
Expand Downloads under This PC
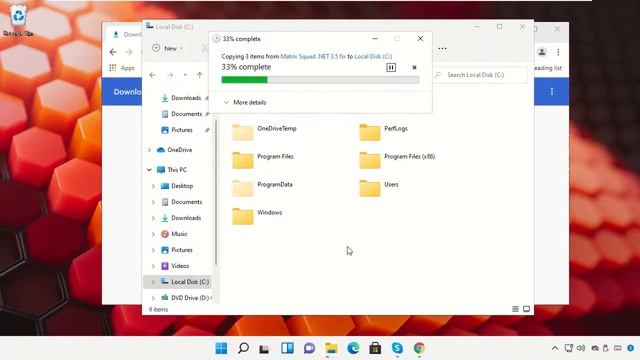(153, 218)
